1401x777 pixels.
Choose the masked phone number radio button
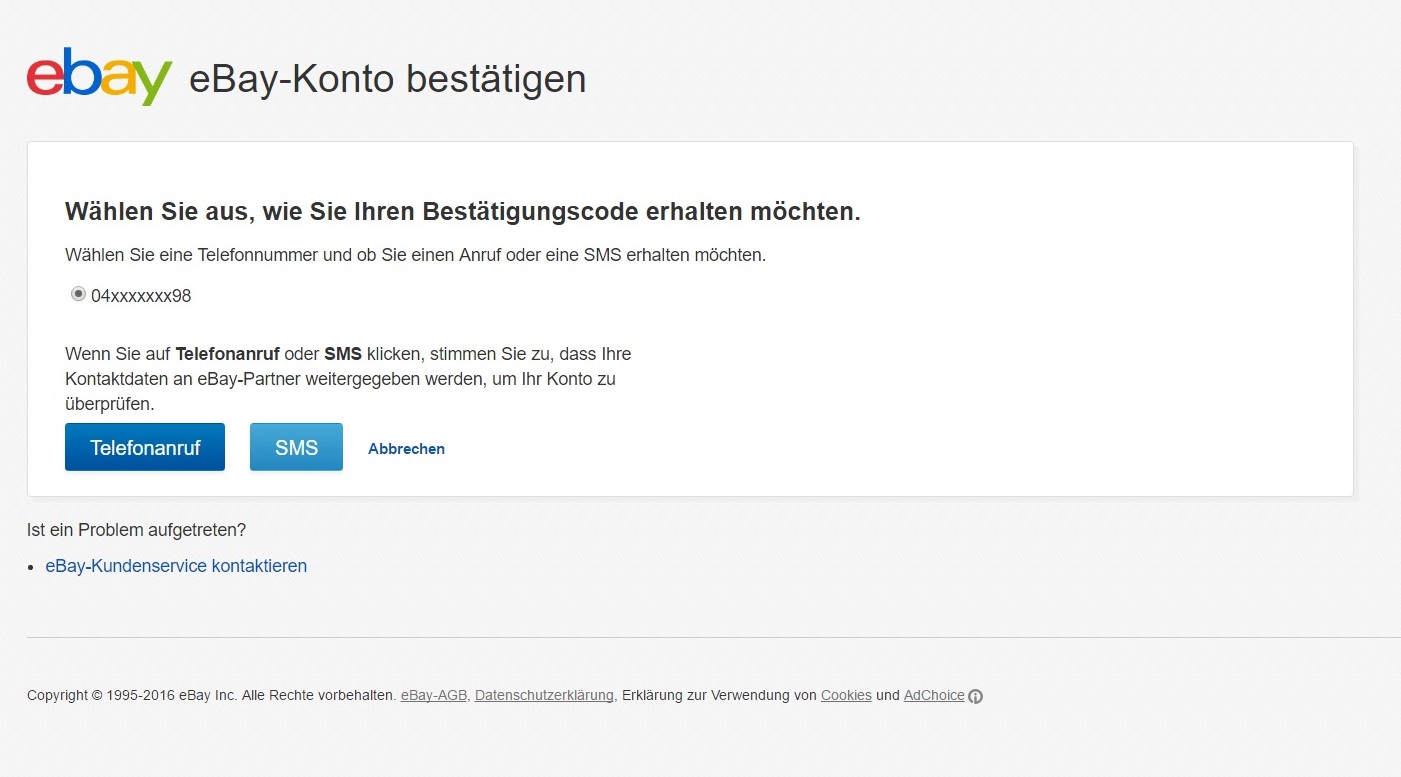coord(78,293)
